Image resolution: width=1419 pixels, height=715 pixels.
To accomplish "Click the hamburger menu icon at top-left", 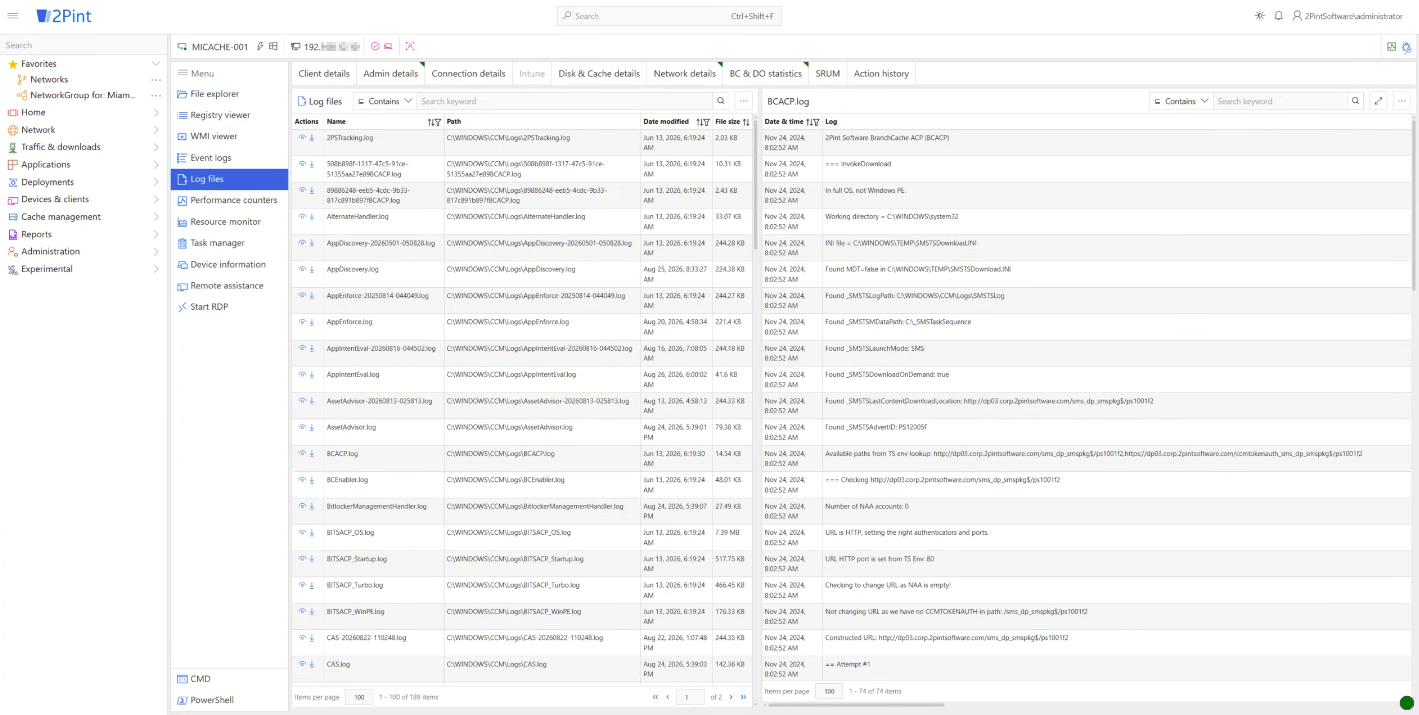I will 11,16.
